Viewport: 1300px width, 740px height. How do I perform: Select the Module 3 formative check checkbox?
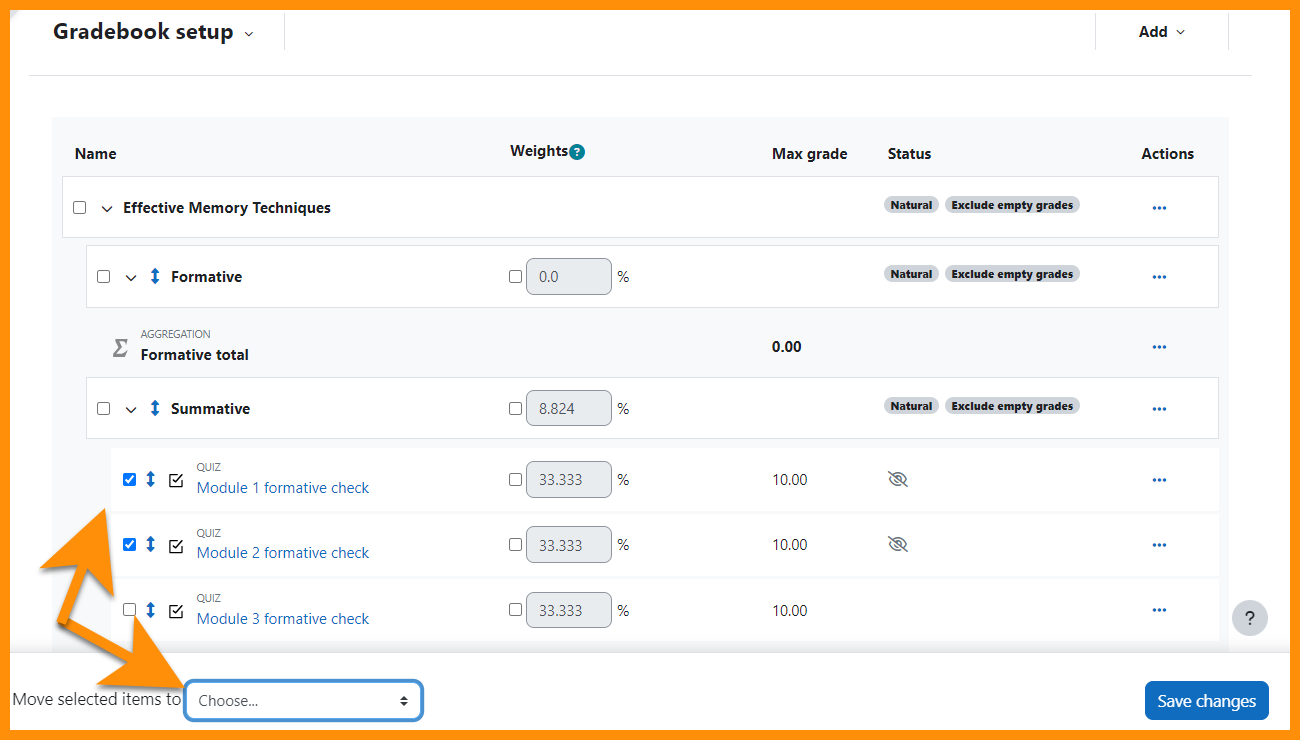pyautogui.click(x=129, y=610)
